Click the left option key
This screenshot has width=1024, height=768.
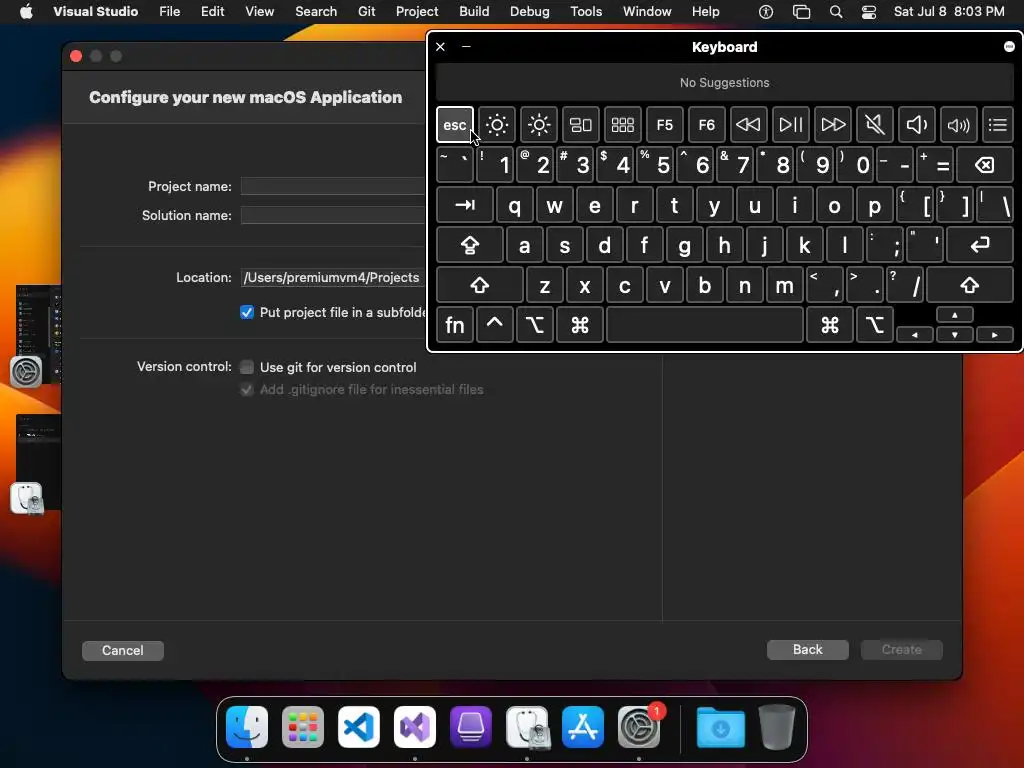click(x=535, y=325)
